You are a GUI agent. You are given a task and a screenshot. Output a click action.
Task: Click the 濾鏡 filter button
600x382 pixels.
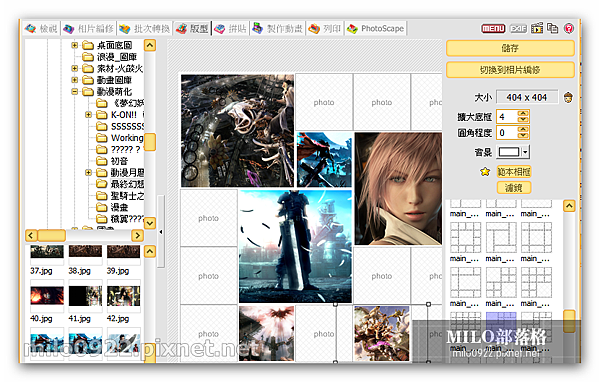514,188
